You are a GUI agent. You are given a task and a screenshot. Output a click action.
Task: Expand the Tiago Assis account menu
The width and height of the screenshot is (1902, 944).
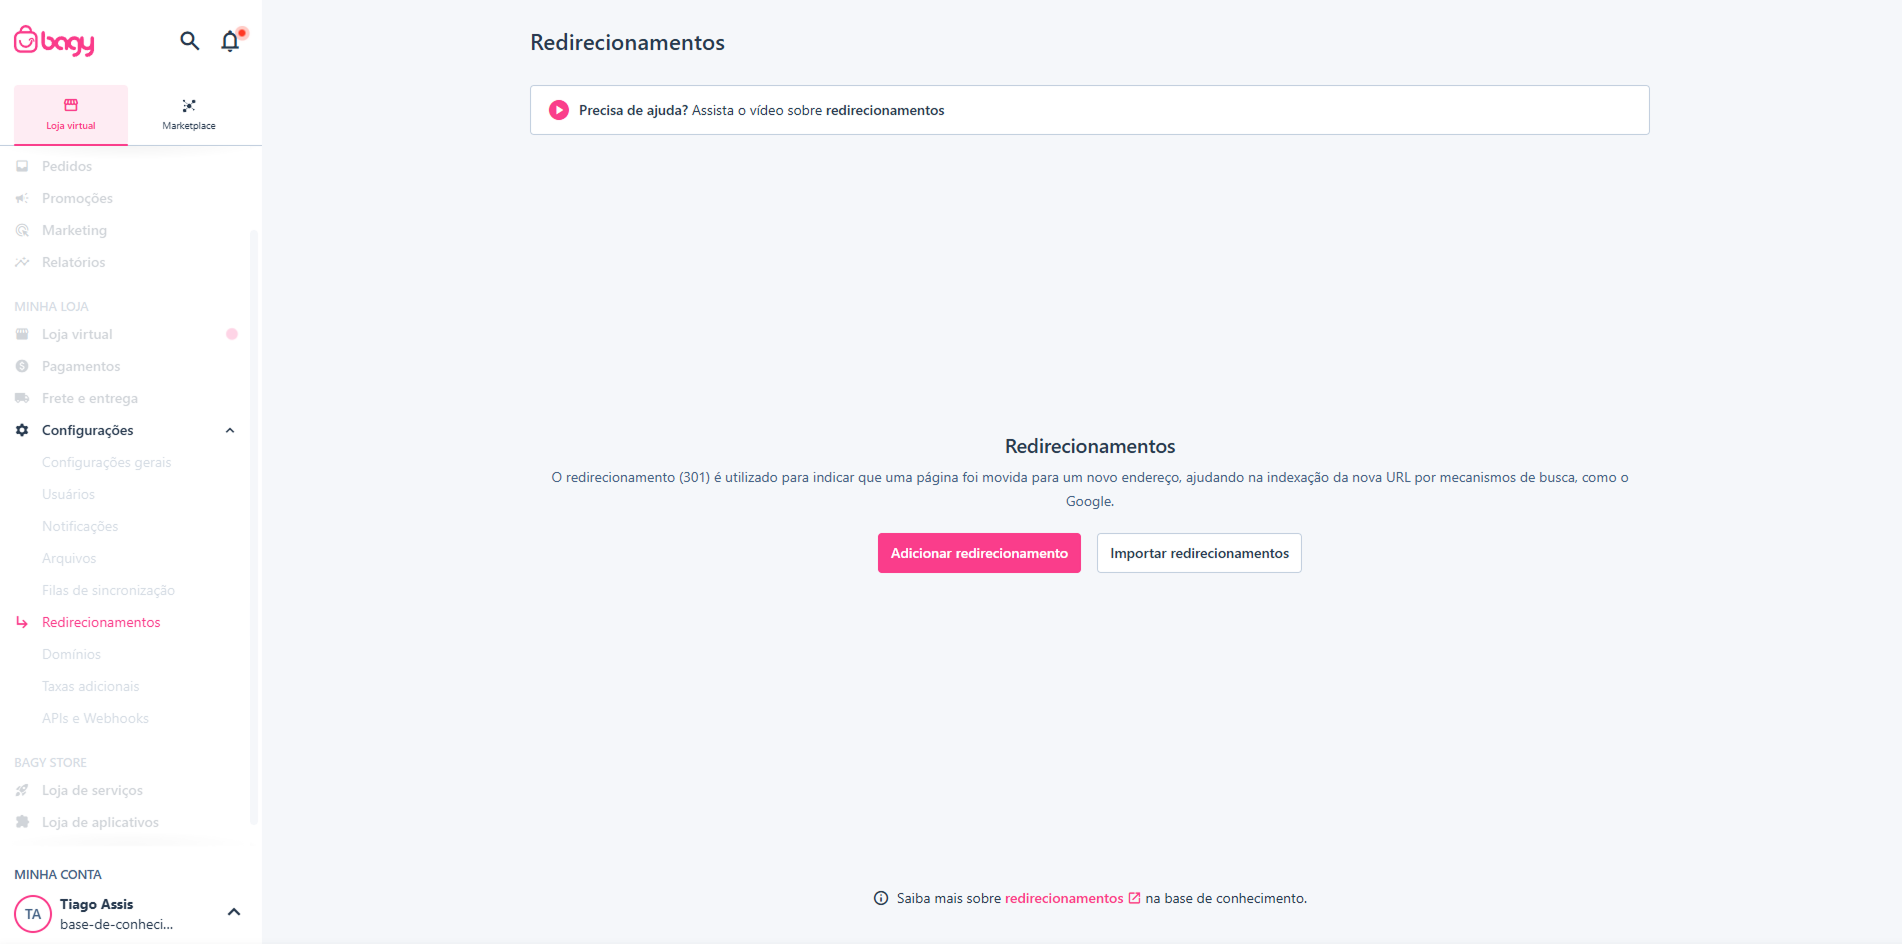(x=234, y=912)
